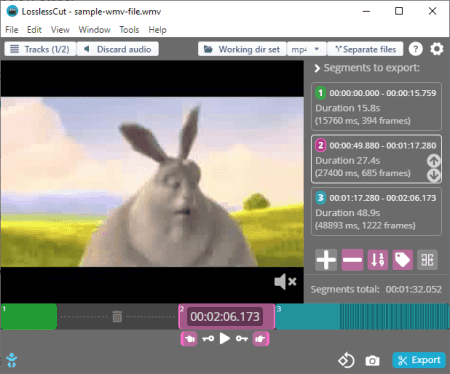Screen dimensions: 450x374
Task: Label segment using the tag icon
Action: (403, 260)
